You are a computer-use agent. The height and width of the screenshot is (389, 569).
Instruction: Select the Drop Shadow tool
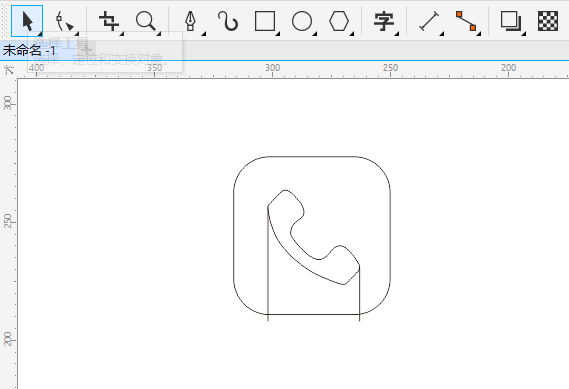[511, 21]
